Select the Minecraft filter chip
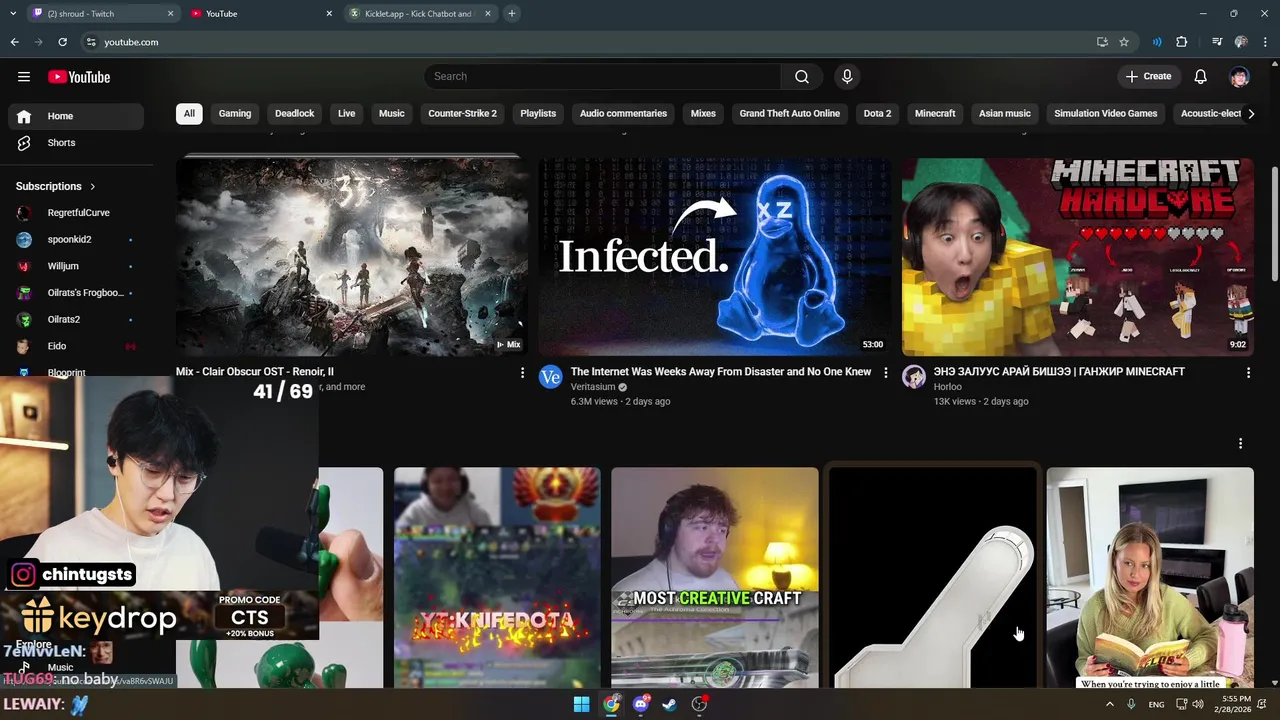 pos(935,114)
